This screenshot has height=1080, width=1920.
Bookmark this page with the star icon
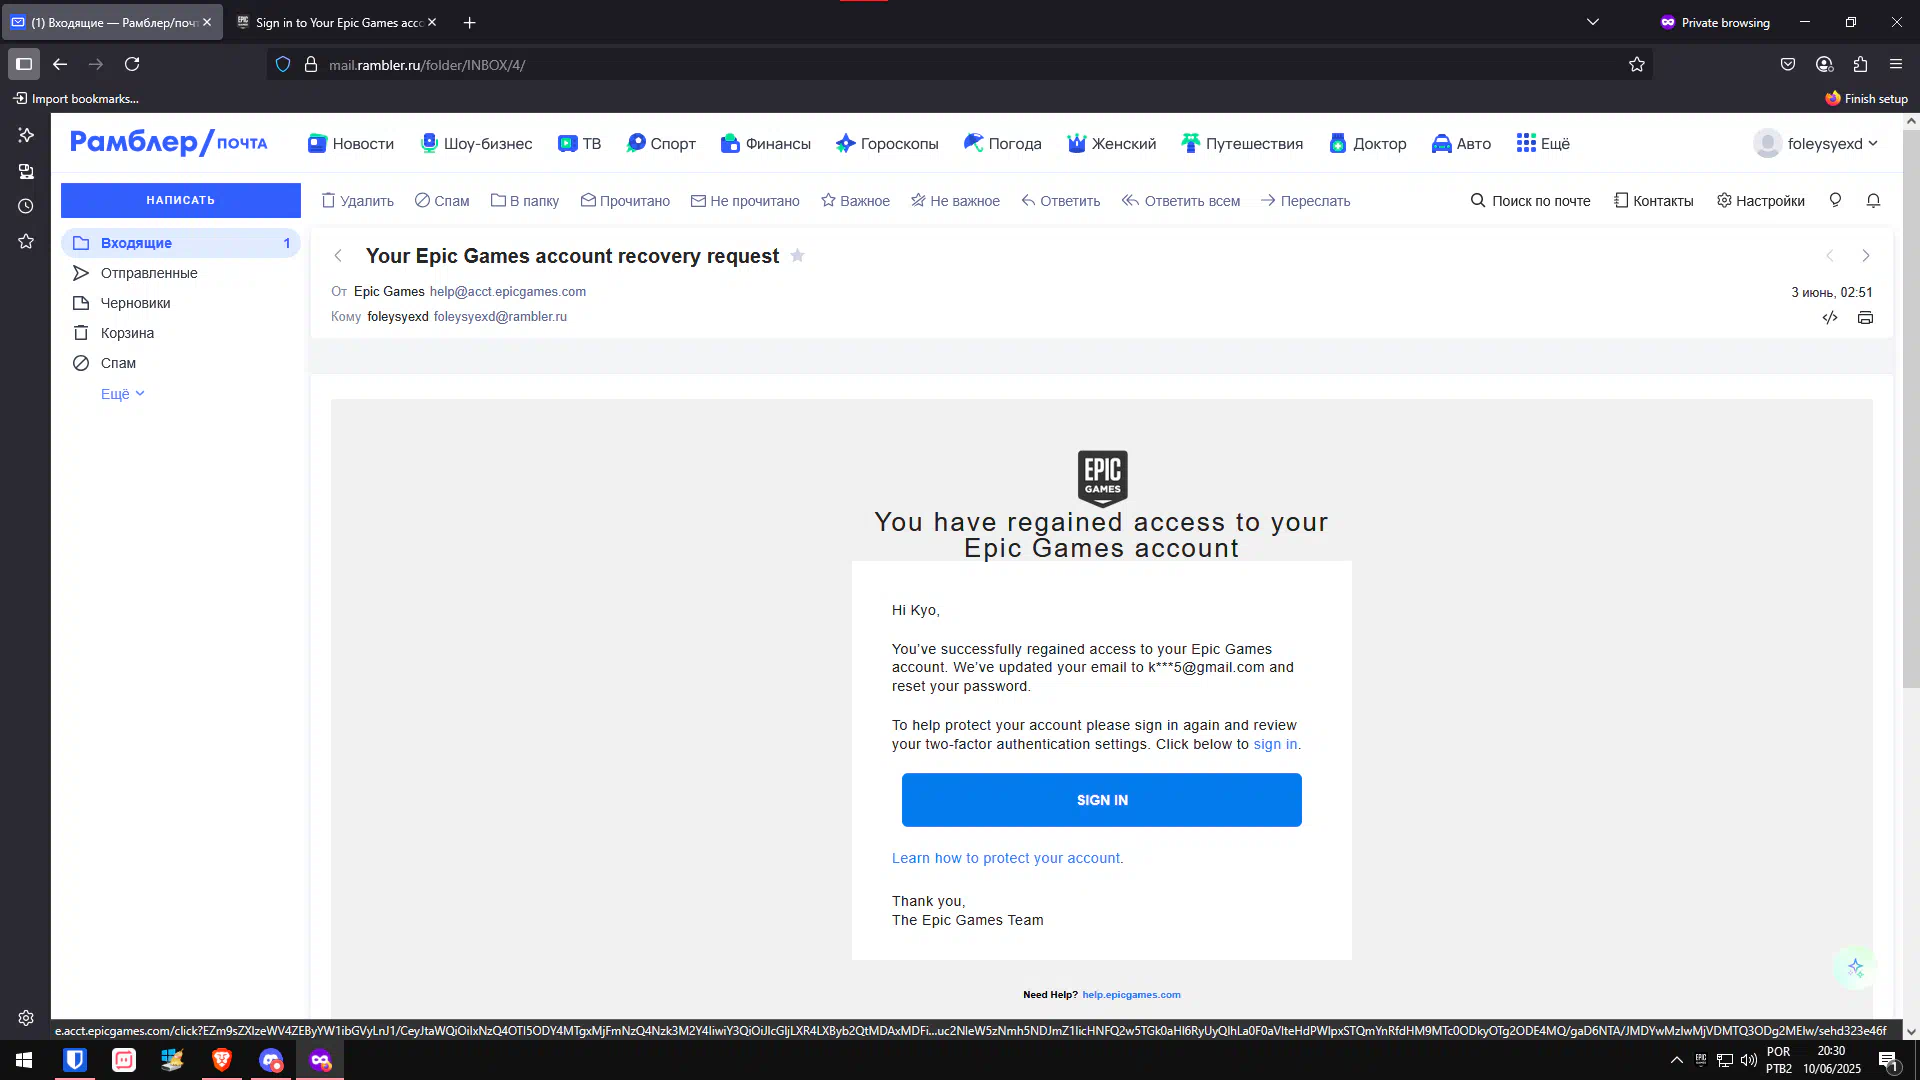[x=1636, y=65]
